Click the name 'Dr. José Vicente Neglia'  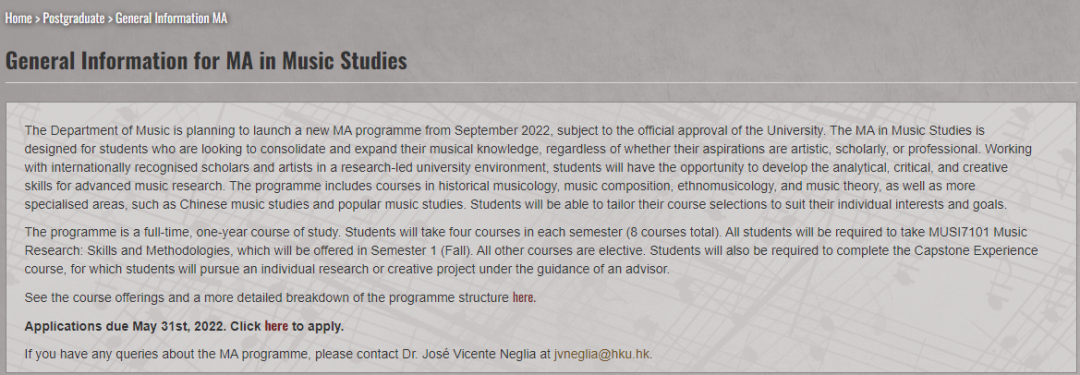pos(475,354)
